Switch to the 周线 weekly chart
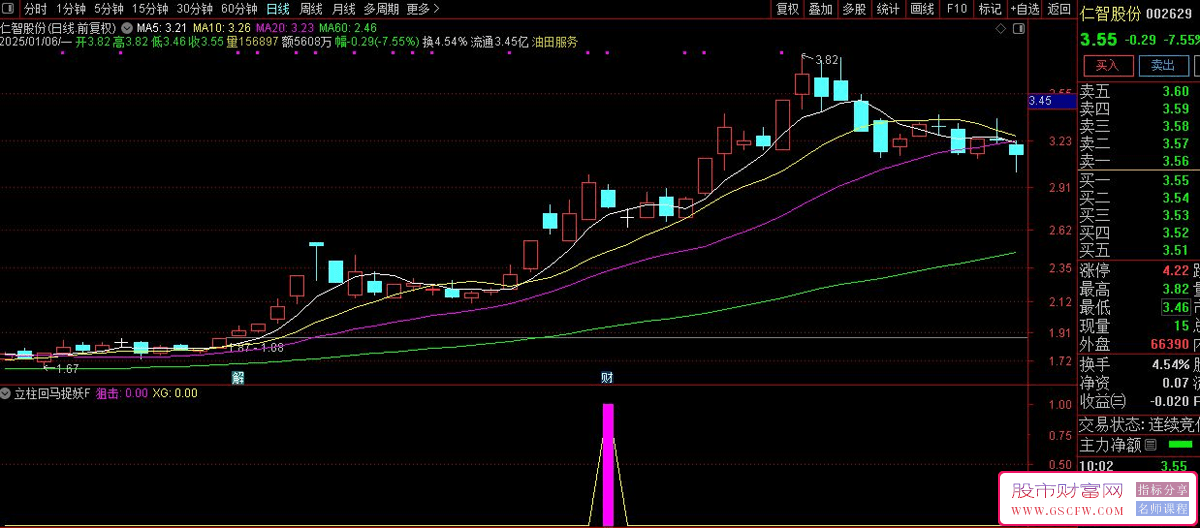Viewport: 1200px width, 528px height. (x=311, y=9)
